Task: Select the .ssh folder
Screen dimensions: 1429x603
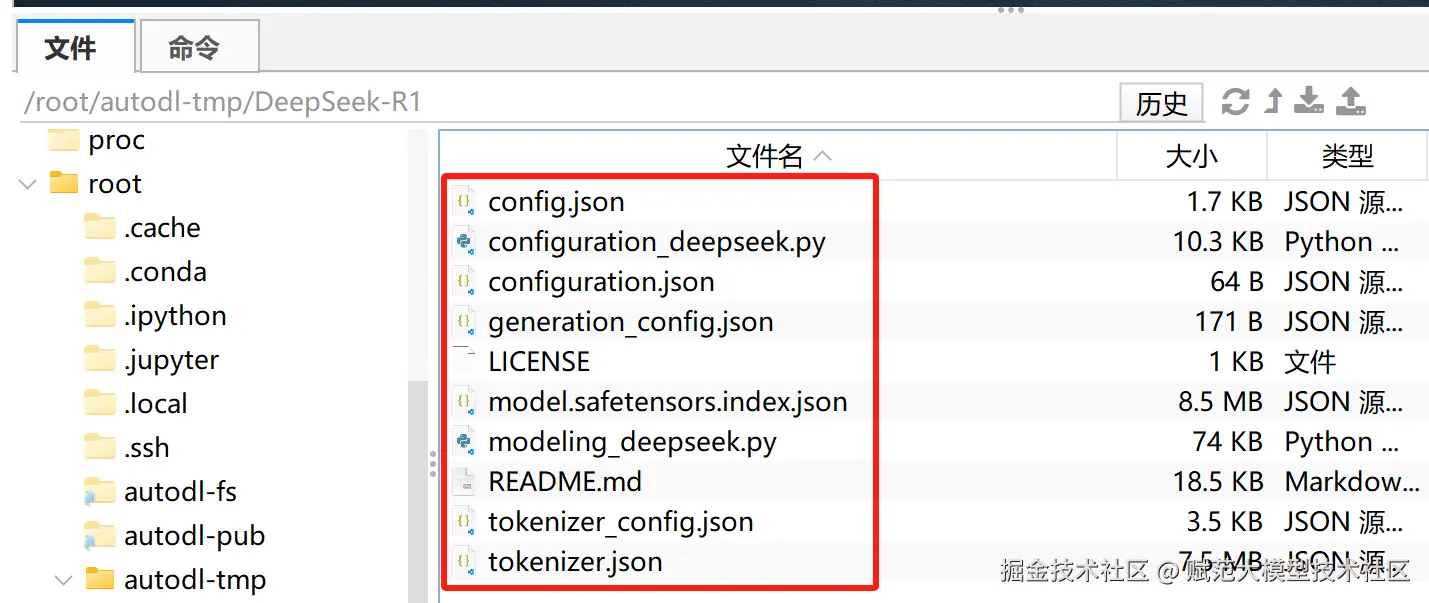Action: [x=147, y=448]
